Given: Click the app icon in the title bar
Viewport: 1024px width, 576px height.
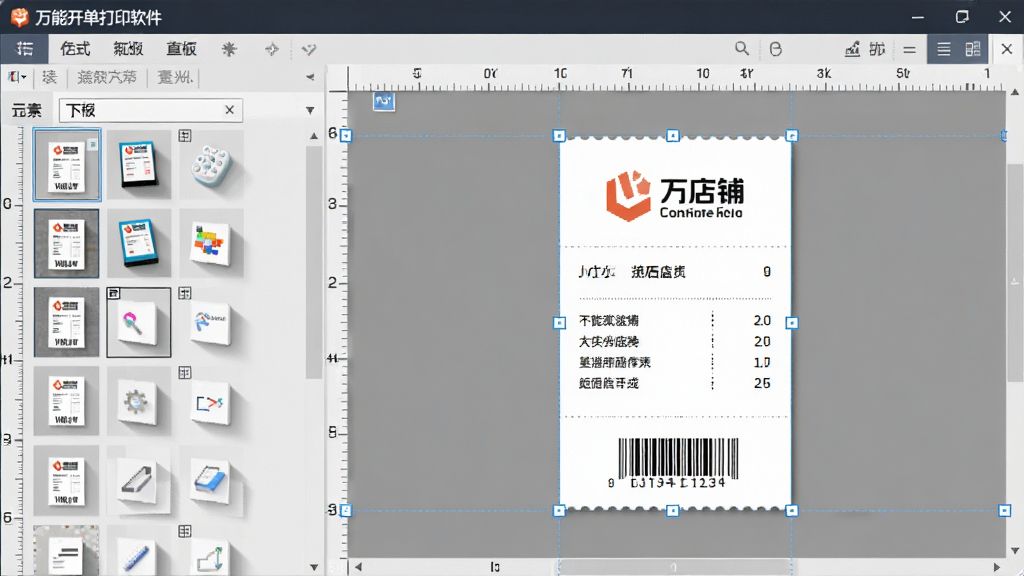Looking at the screenshot, I should pos(20,17).
